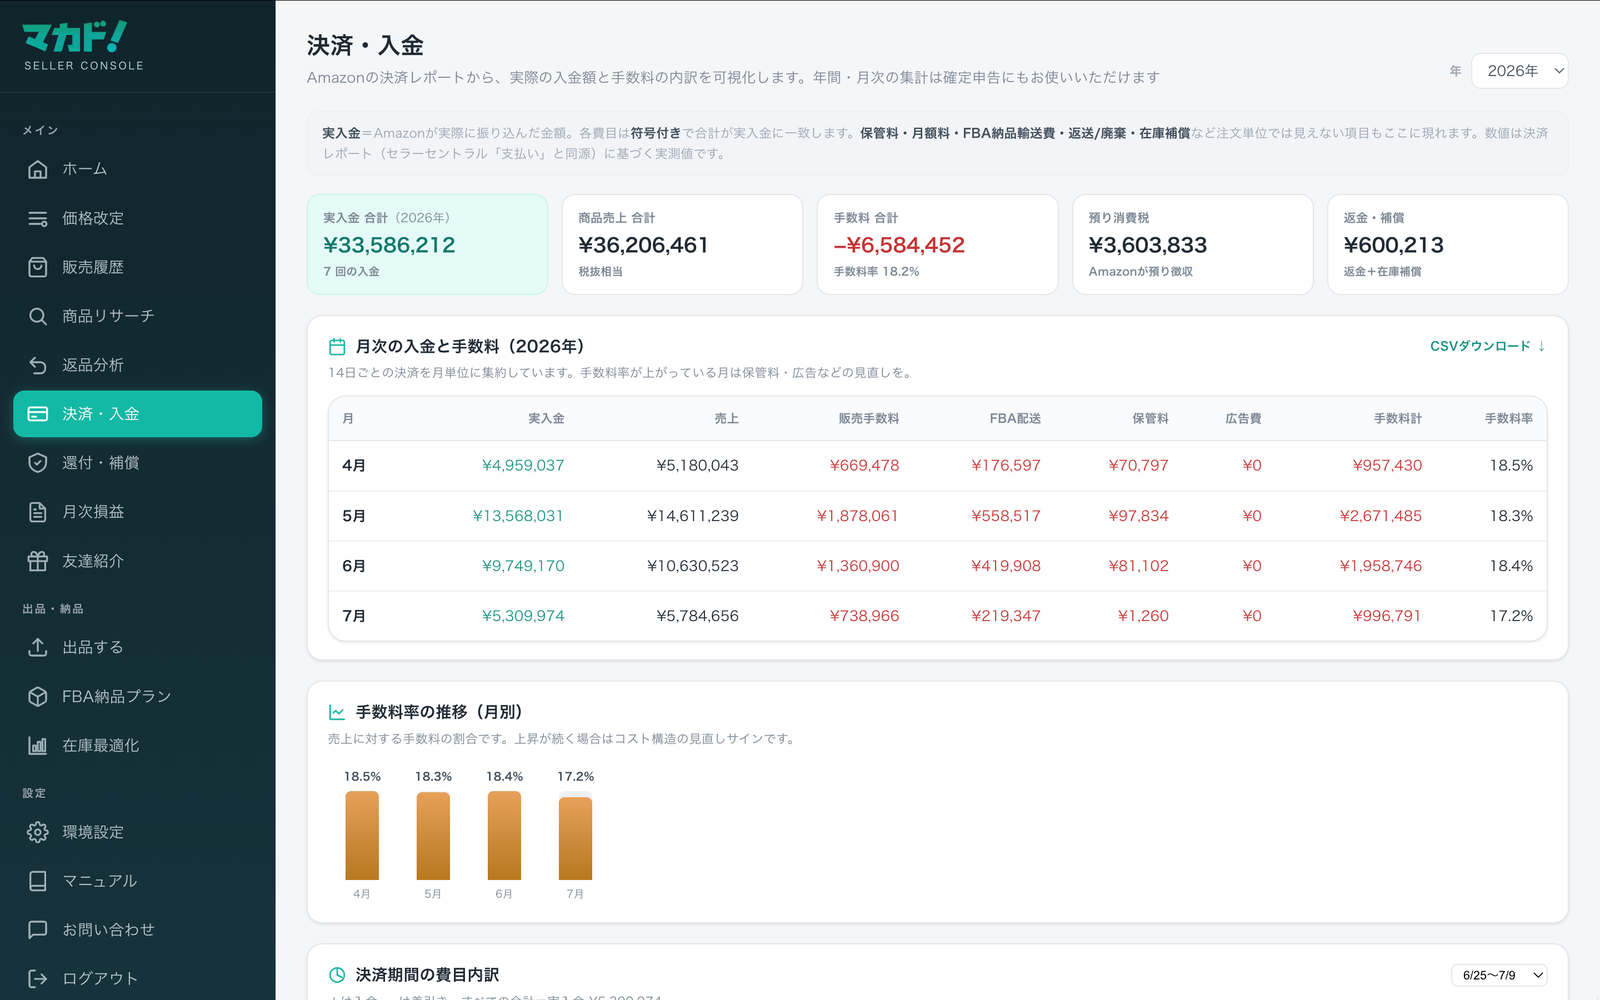The height and width of the screenshot is (1000, 1600).
Task: Click 5月 実入金 value ¥13,568,031
Action: click(x=518, y=516)
